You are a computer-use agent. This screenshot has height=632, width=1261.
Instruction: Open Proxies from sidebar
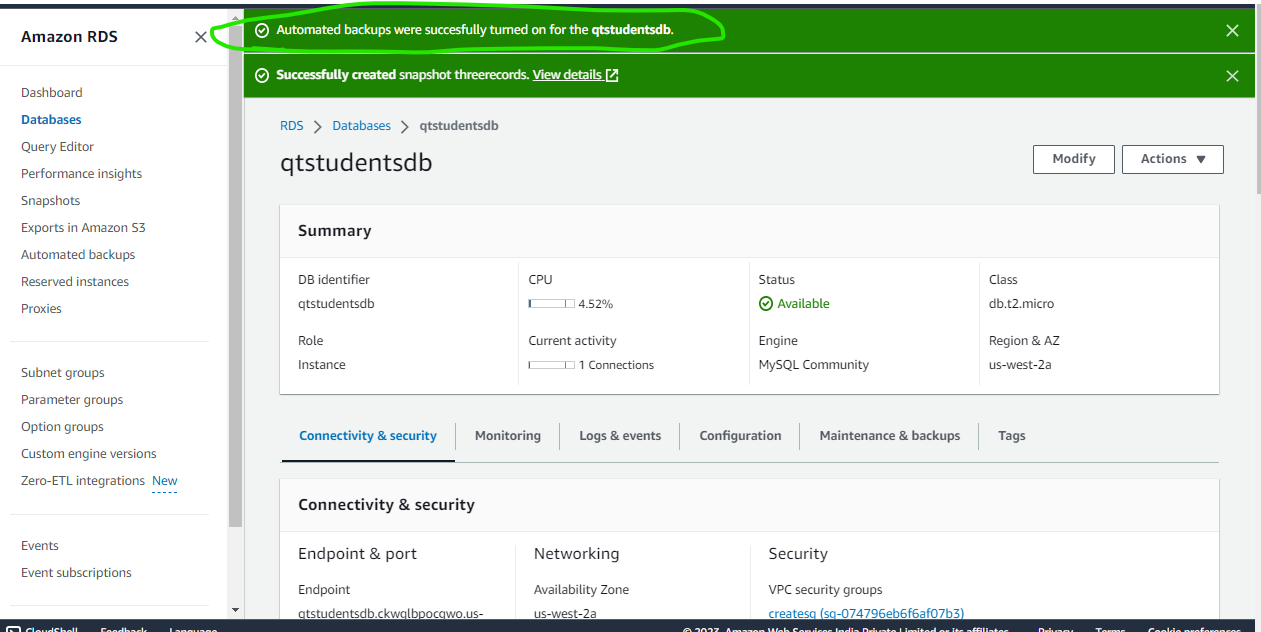pyautogui.click(x=41, y=309)
